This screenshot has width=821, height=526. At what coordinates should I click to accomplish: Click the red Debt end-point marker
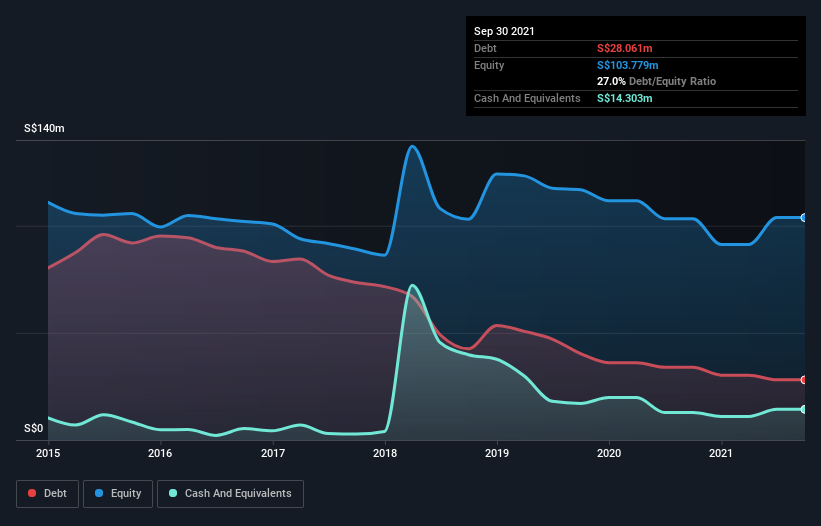pyautogui.click(x=804, y=380)
